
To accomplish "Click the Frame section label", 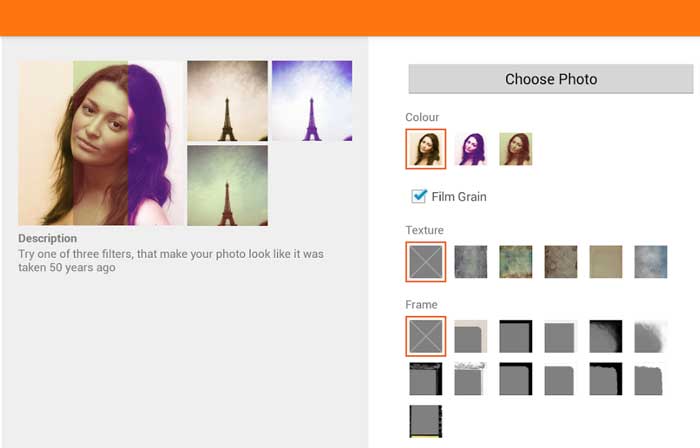I will 421,305.
